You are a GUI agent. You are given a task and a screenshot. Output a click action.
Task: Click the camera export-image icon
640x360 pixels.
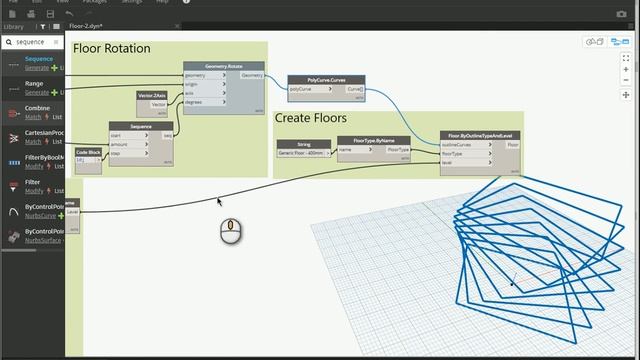621,14
